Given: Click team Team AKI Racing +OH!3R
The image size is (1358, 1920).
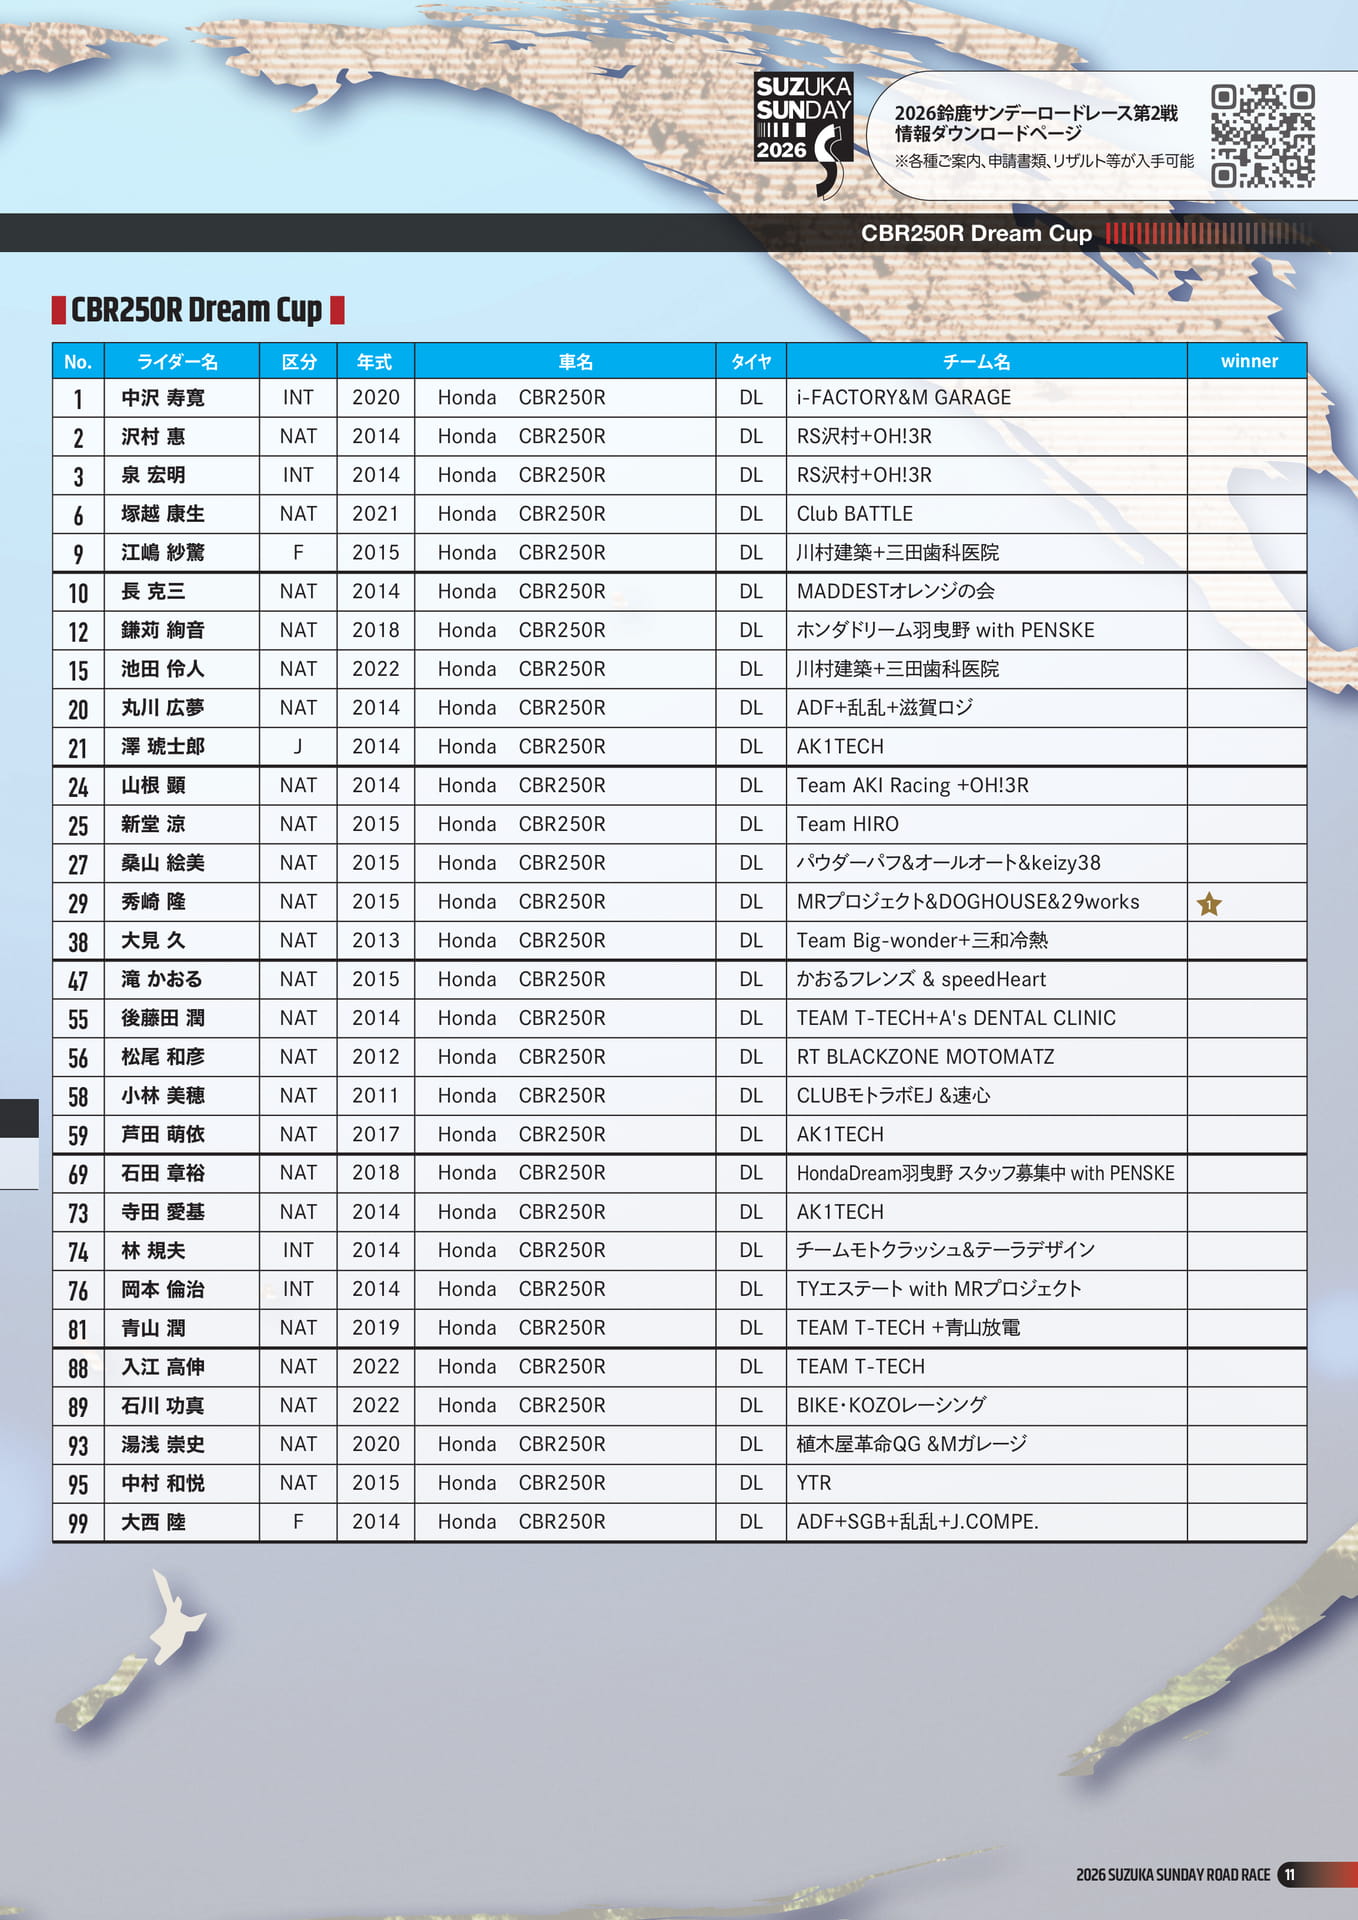Looking at the screenshot, I should (913, 786).
